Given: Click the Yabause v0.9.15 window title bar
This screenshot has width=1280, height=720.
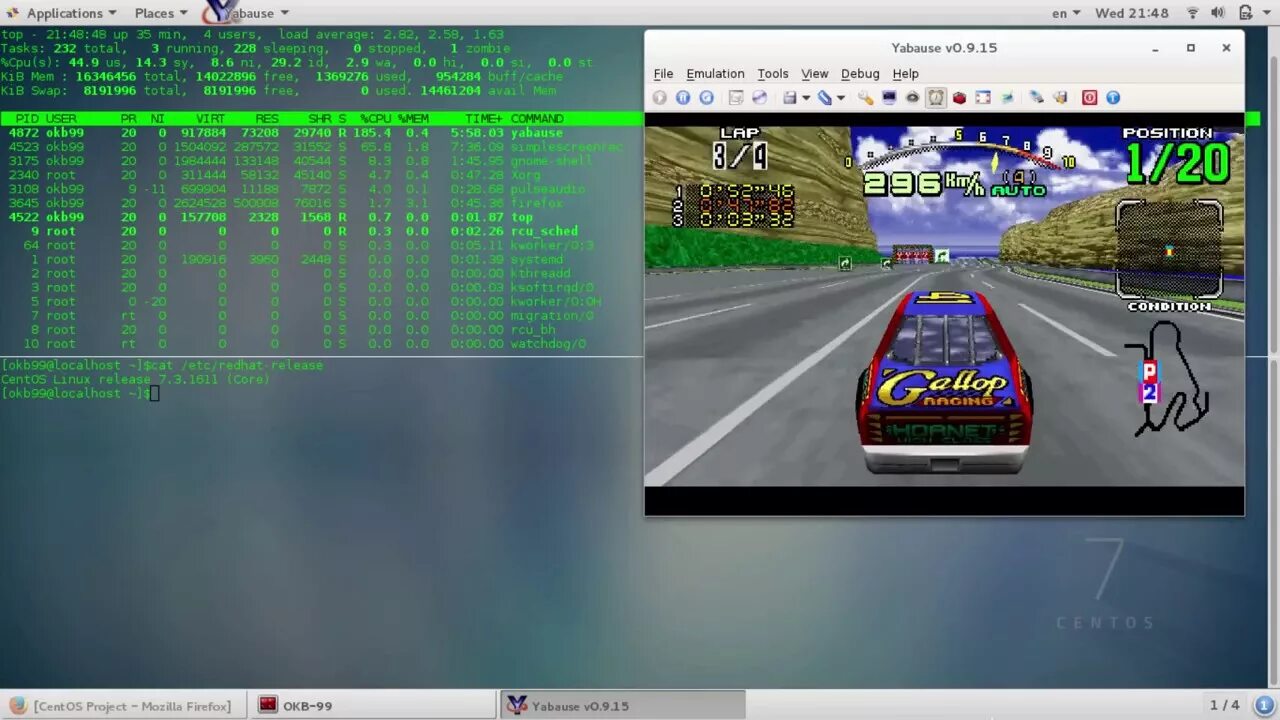Looking at the screenshot, I should tap(944, 47).
